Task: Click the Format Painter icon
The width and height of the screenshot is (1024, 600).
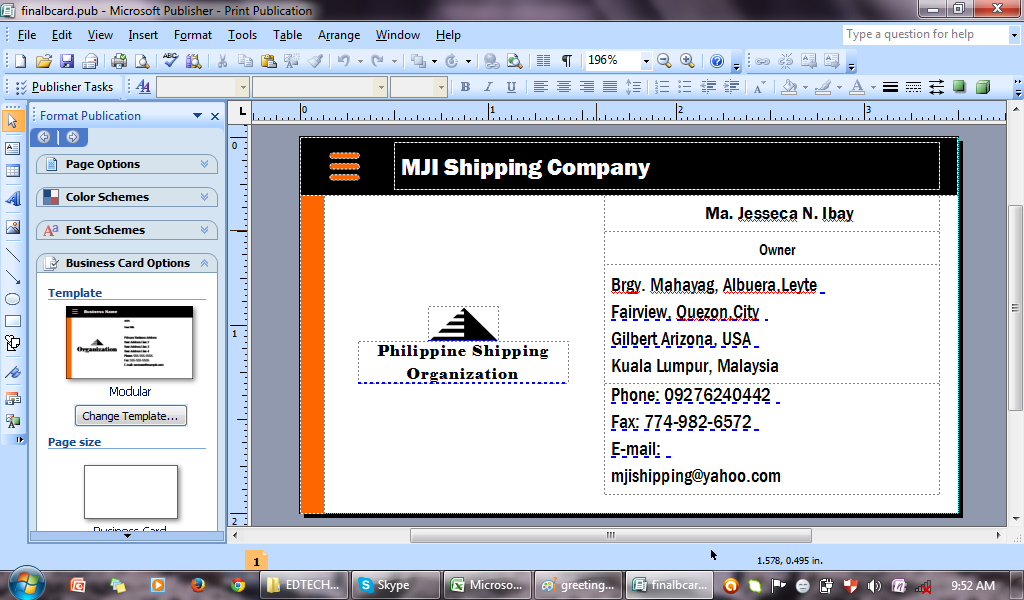Action: pyautogui.click(x=314, y=62)
